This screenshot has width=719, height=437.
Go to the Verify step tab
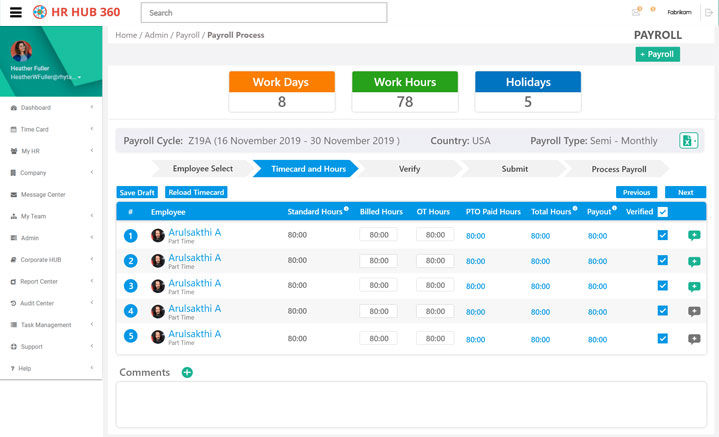pos(409,169)
